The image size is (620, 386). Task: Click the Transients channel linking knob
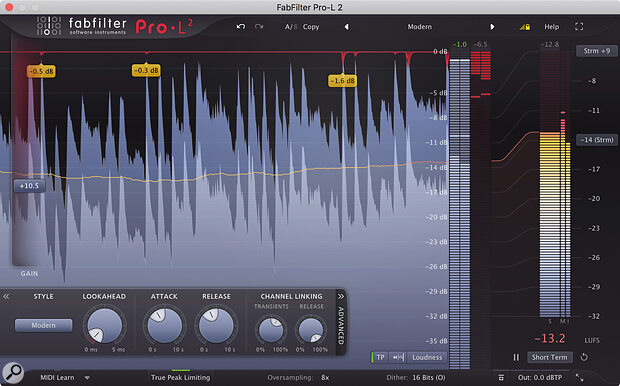(271, 329)
